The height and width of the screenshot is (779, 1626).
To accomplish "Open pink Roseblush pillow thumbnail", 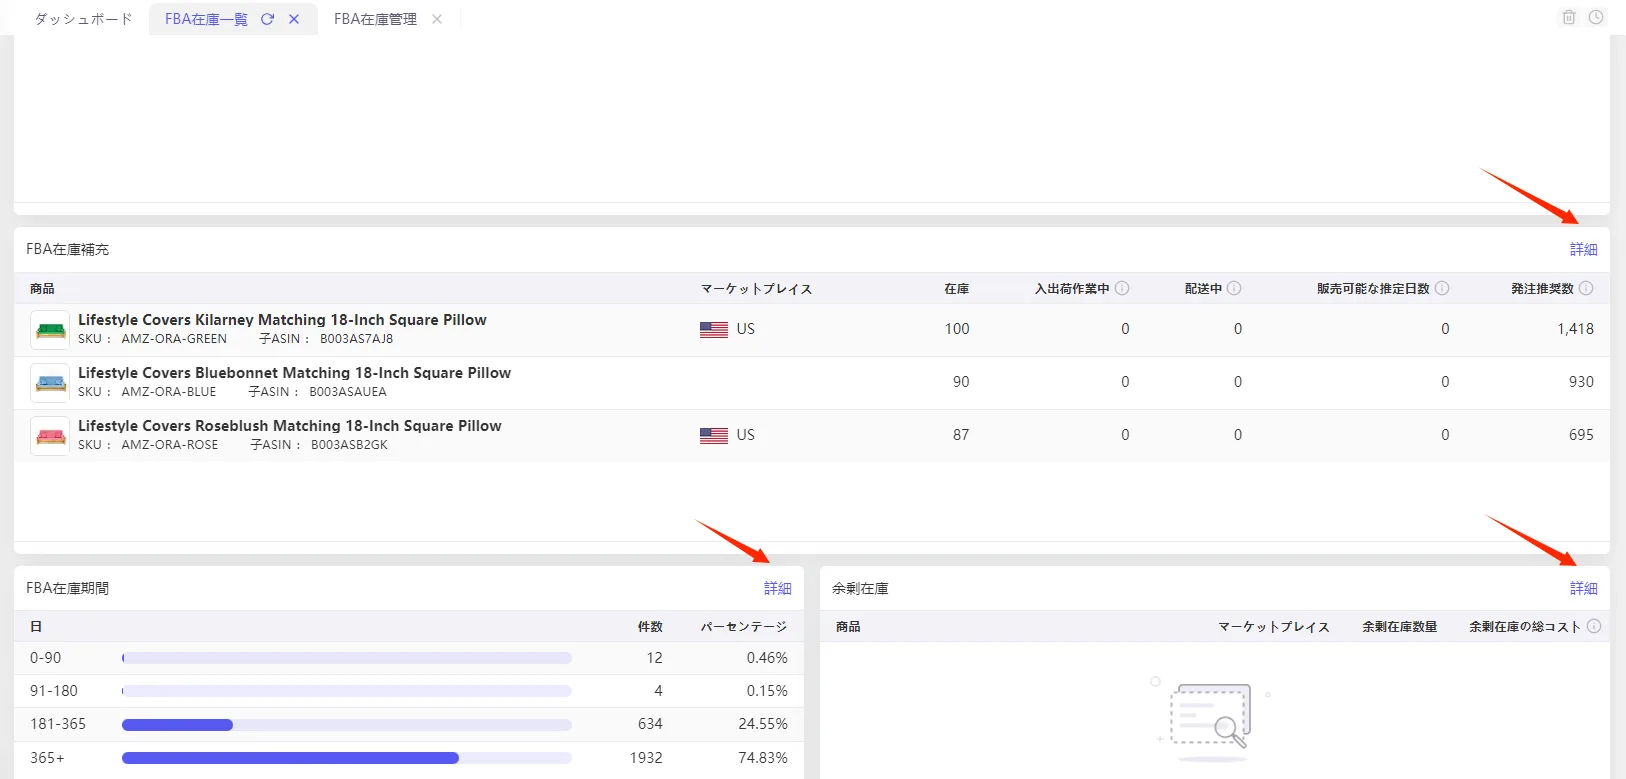I will [50, 436].
